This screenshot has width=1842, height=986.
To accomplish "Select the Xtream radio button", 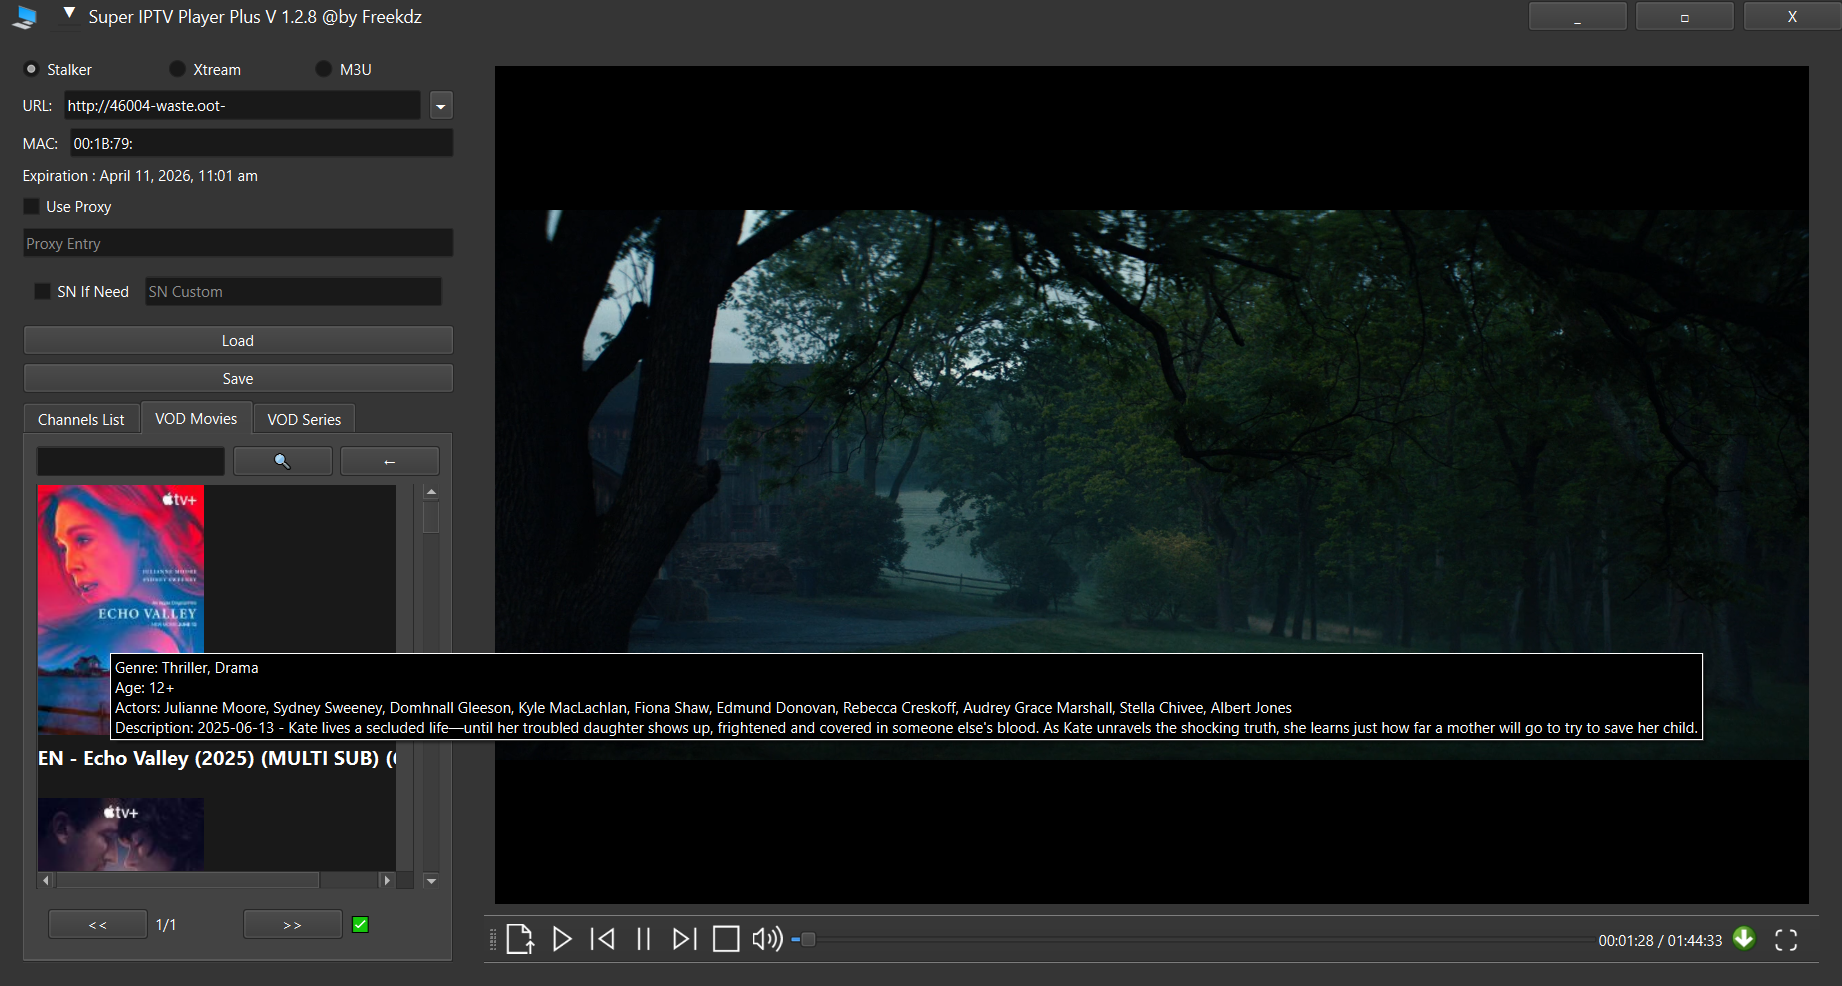I will [178, 69].
